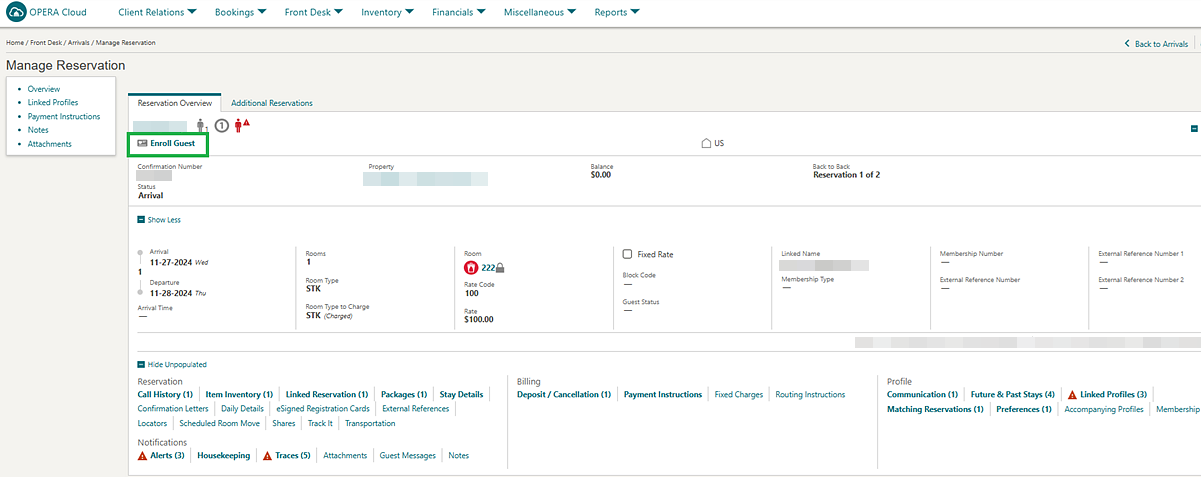Screen dimensions: 1201x477
Task: Open eSigned Registration Cards
Action: (x=323, y=409)
